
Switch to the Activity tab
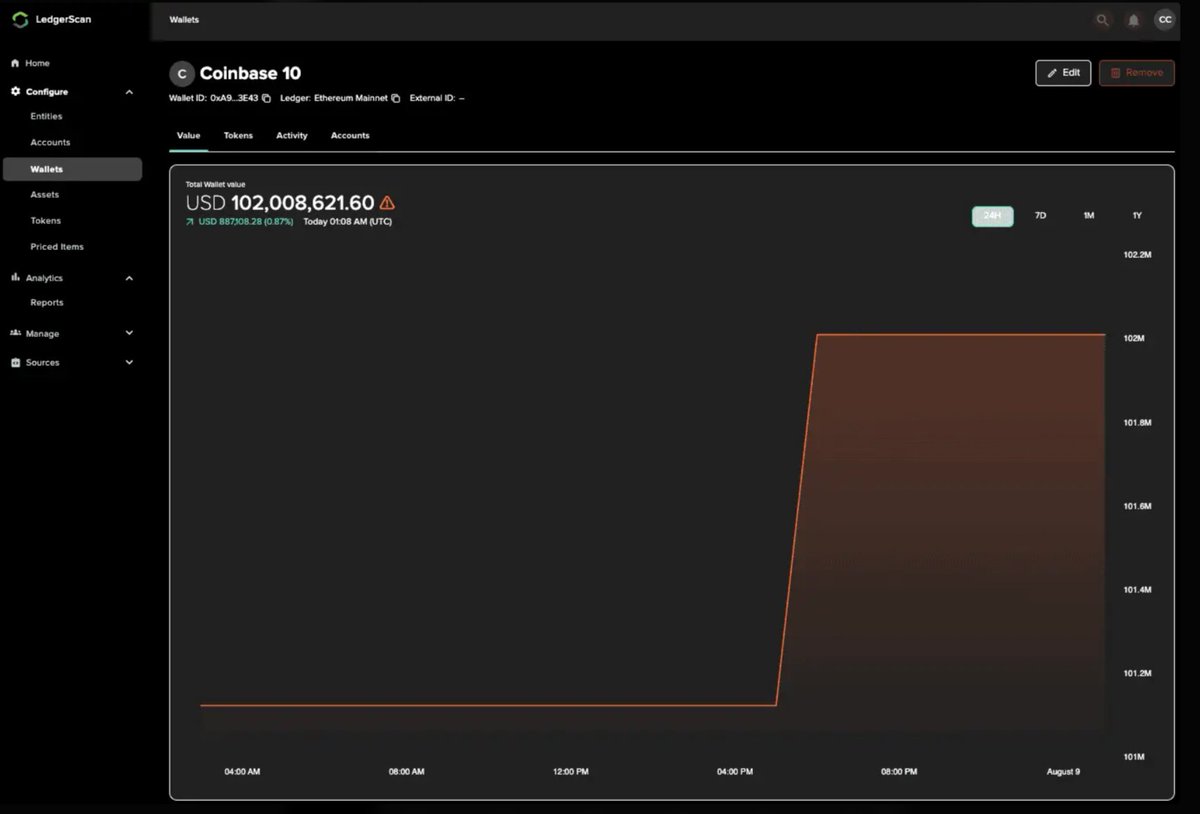click(292, 135)
